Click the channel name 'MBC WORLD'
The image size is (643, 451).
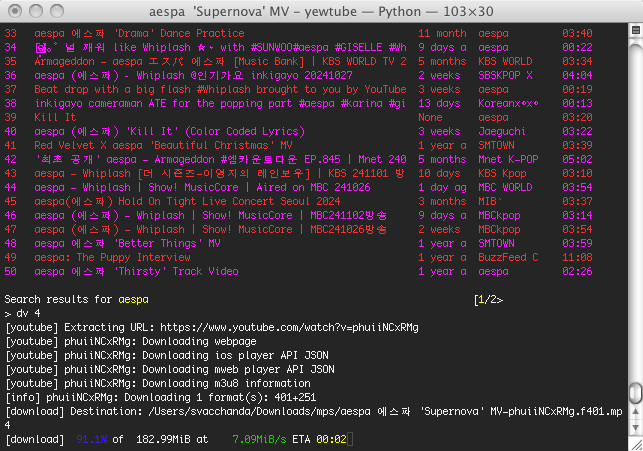(x=505, y=187)
